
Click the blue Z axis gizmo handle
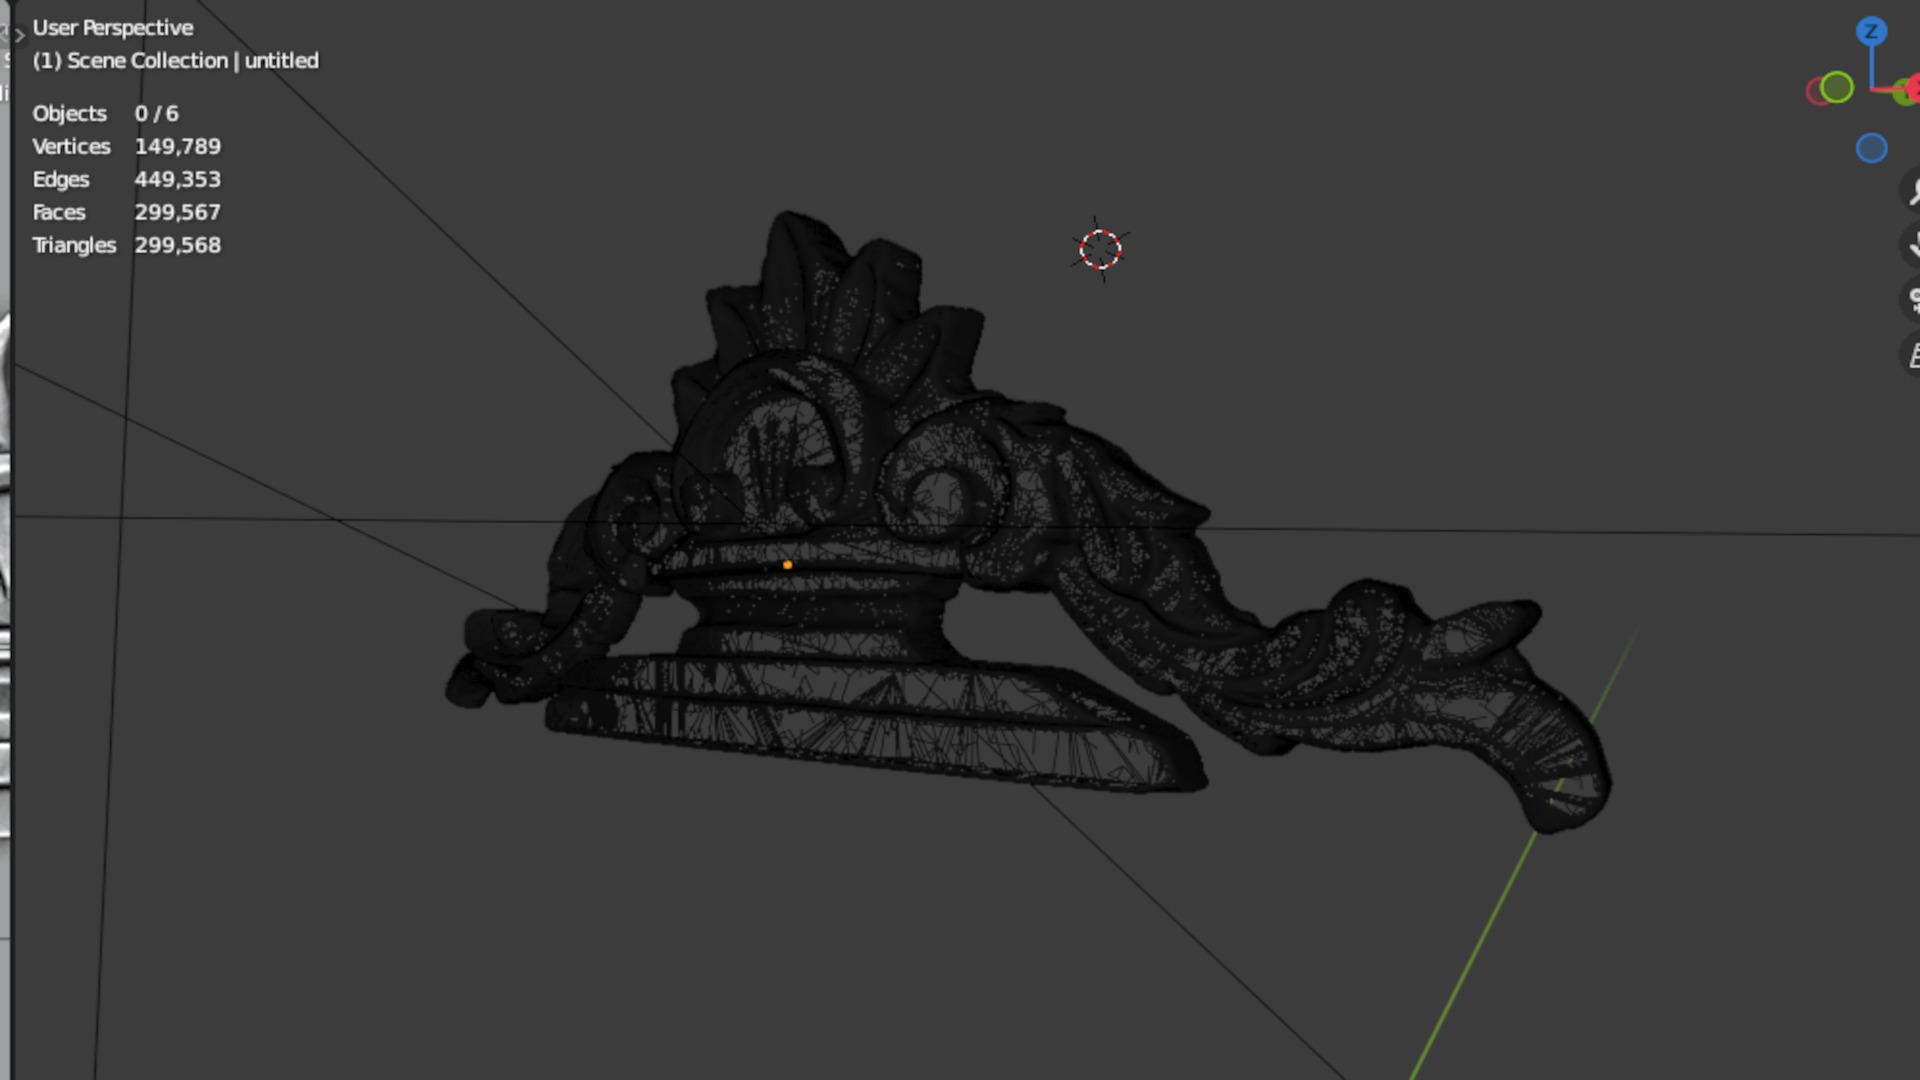[1871, 31]
